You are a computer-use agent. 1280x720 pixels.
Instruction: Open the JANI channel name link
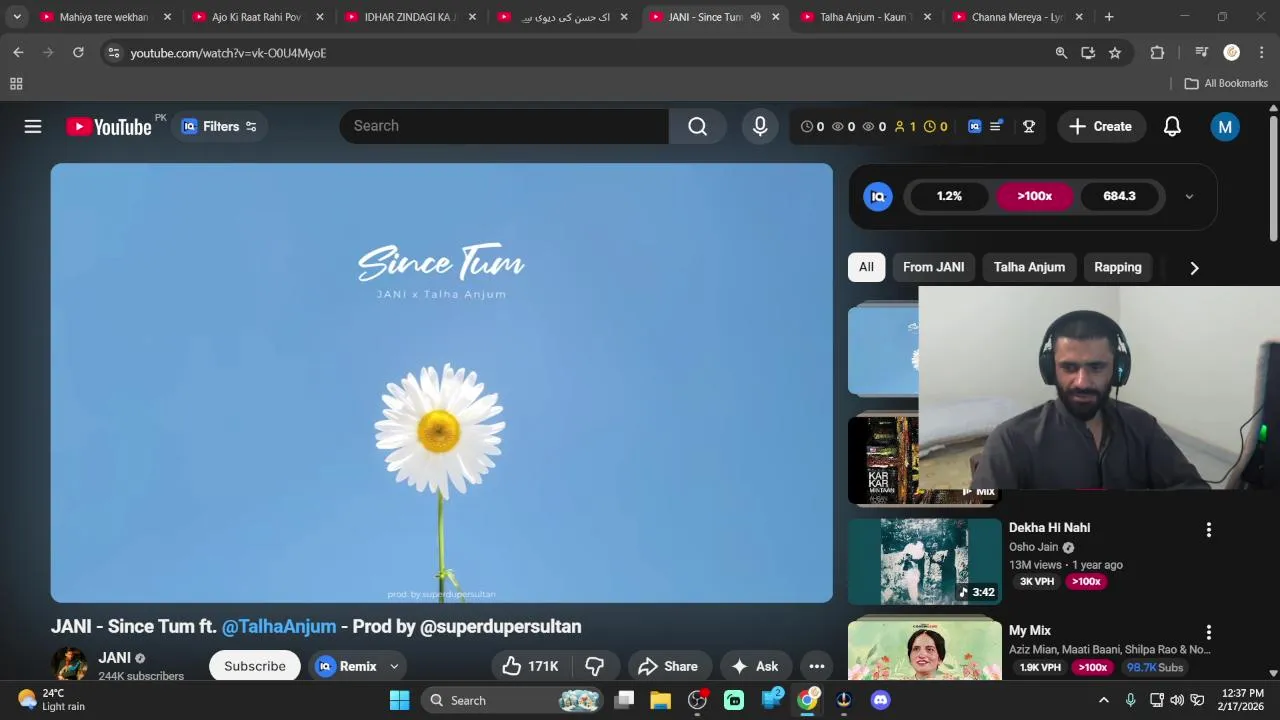click(x=114, y=657)
